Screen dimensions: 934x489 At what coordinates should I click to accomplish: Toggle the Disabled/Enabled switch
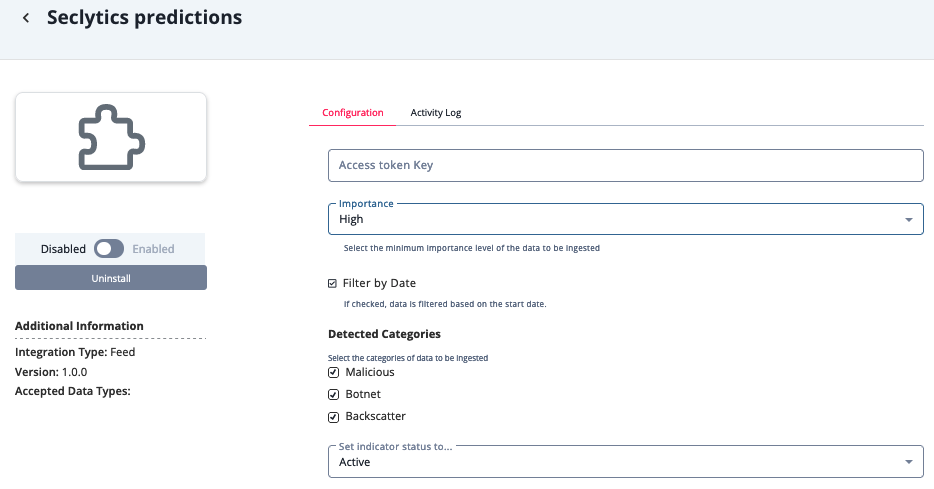(108, 248)
